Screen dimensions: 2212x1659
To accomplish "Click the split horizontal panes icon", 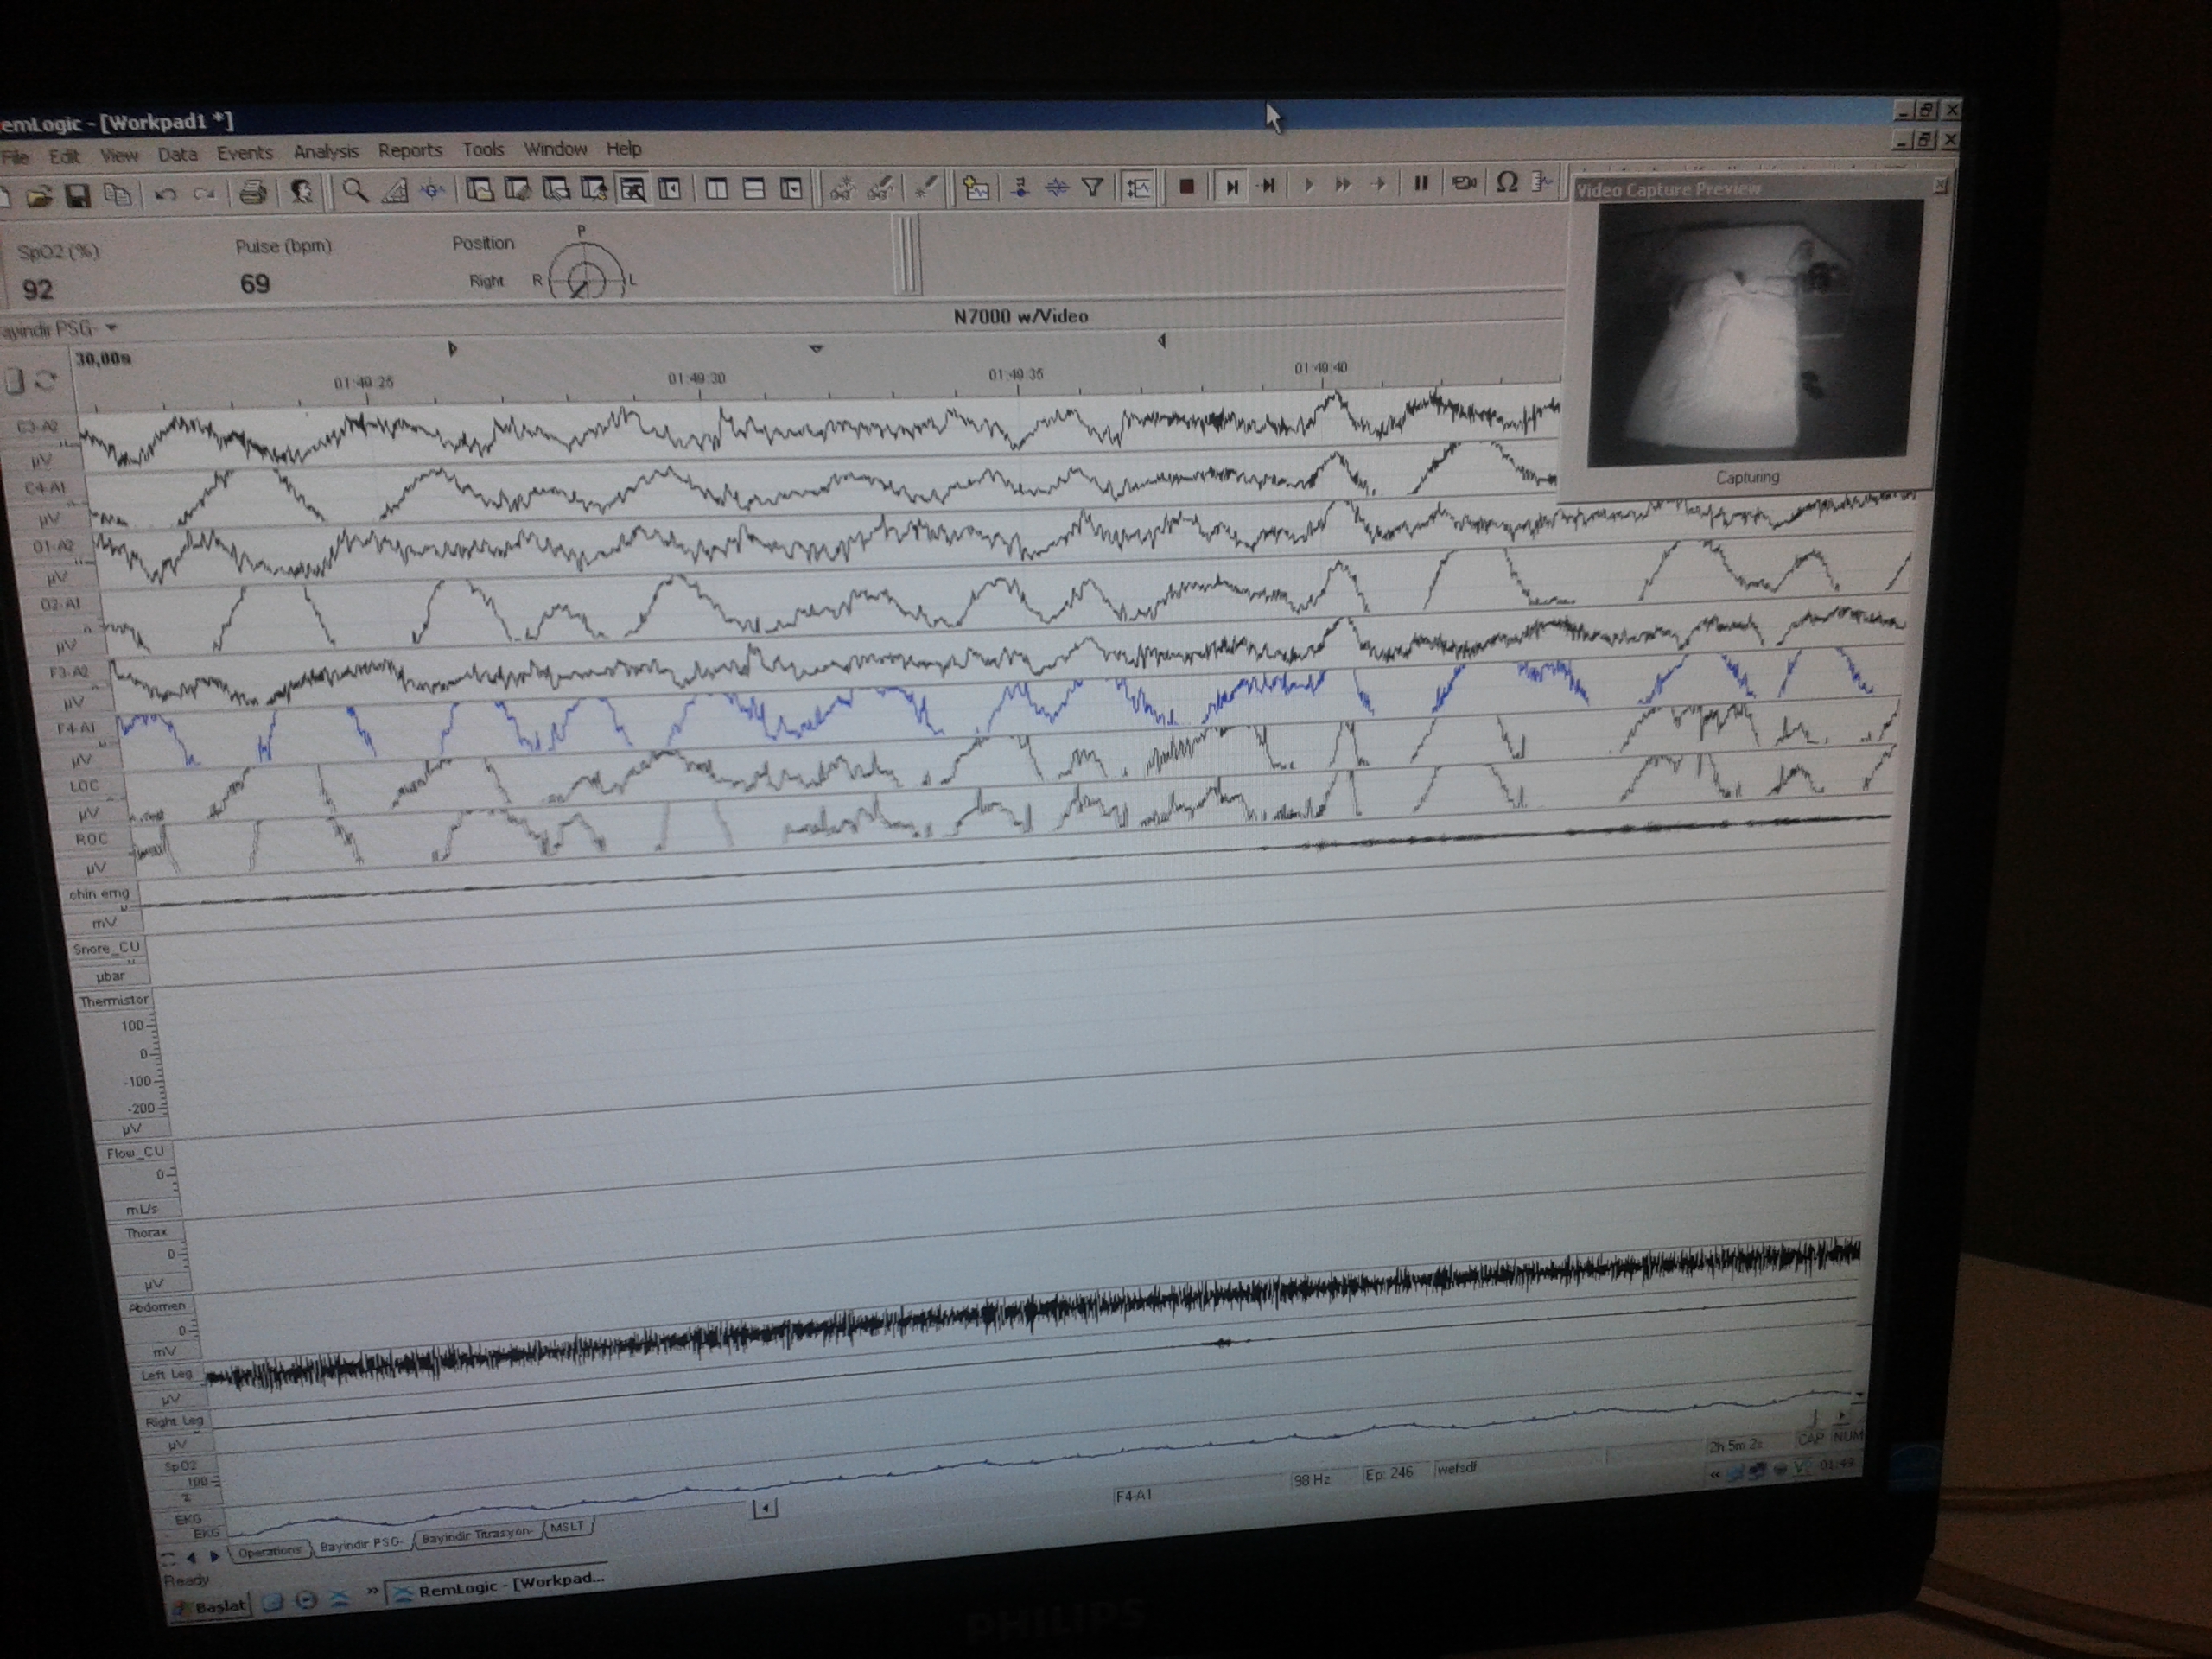I will [x=754, y=188].
